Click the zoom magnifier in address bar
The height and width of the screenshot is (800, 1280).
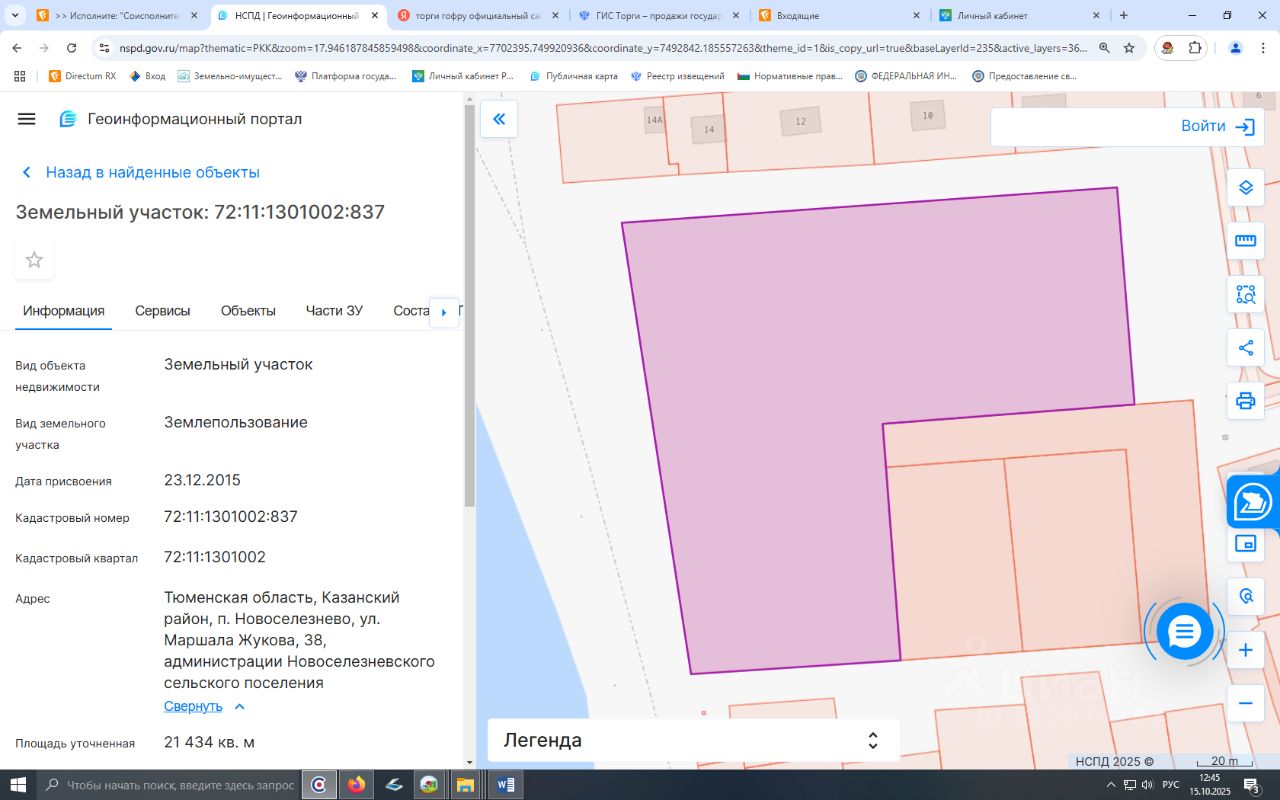click(x=1104, y=48)
